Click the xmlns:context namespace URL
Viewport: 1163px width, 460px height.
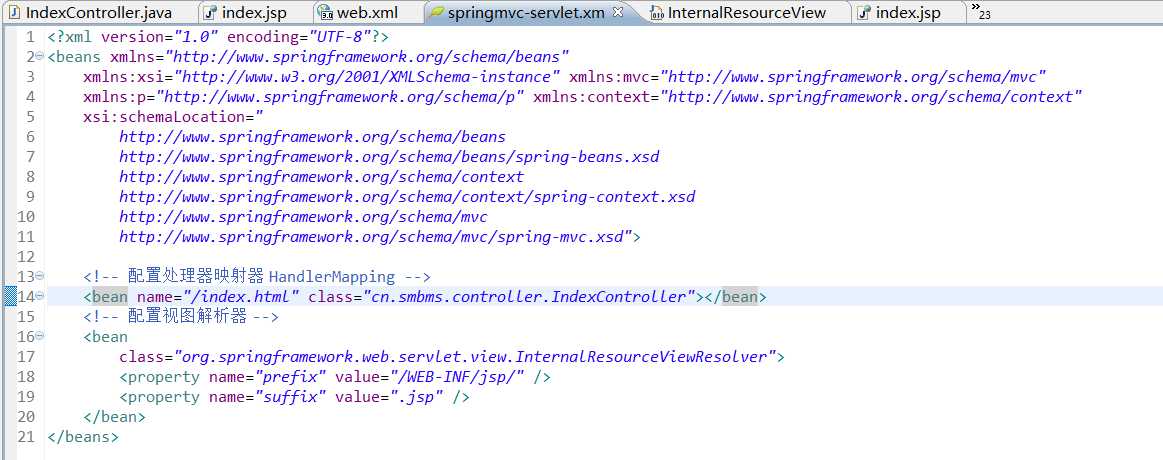coord(872,96)
